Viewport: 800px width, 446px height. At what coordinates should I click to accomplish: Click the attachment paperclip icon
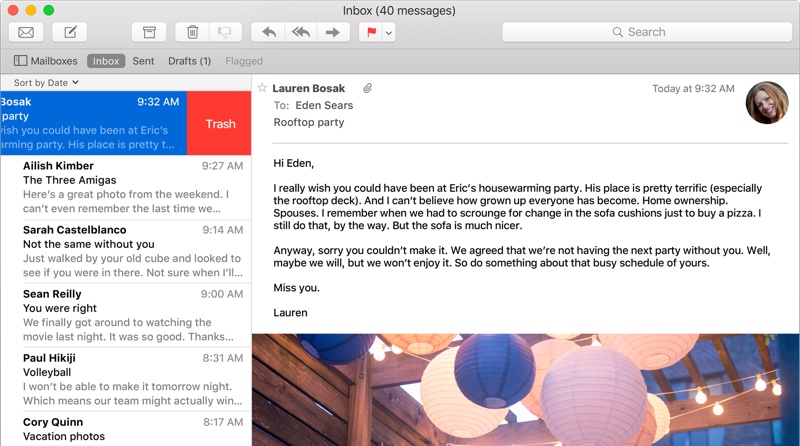367,88
